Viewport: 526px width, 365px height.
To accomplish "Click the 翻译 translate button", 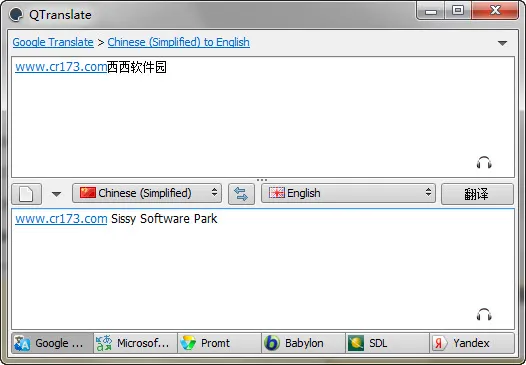I will (477, 194).
